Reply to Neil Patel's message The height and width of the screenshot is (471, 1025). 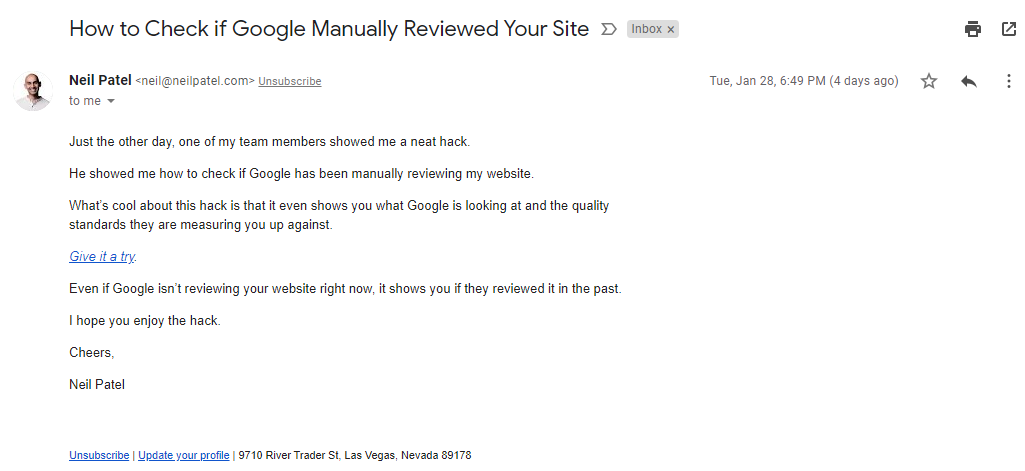[968, 81]
